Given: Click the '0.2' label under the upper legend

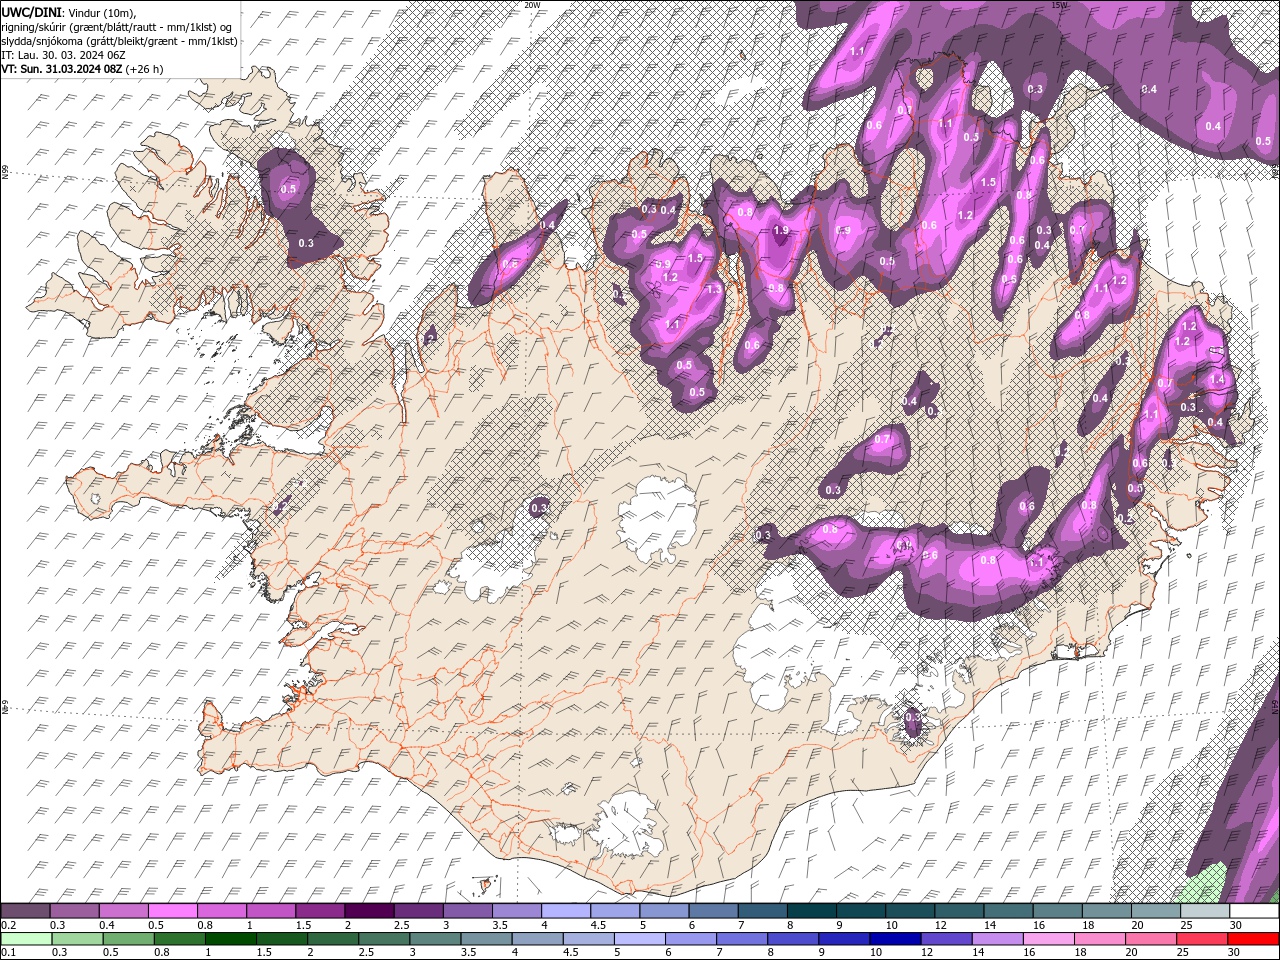Looking at the screenshot, I should coord(8,925).
